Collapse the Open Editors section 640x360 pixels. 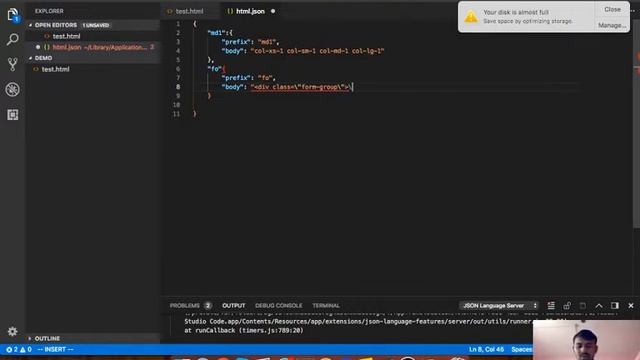56,25
